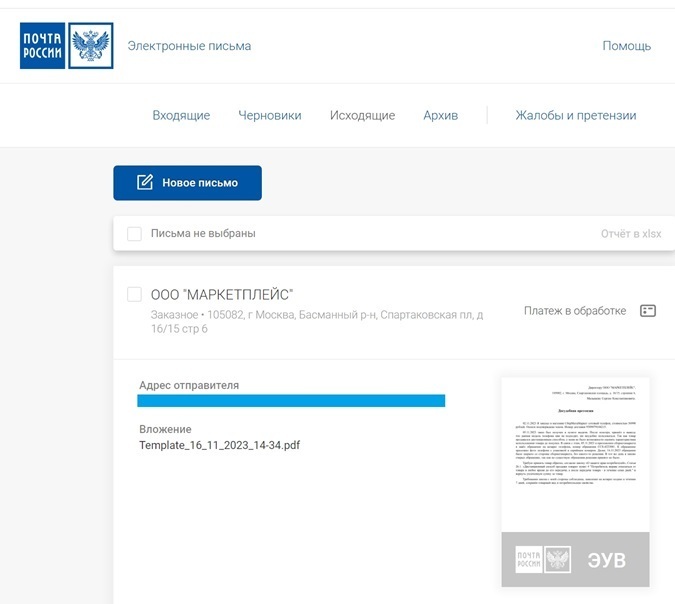The image size is (675, 604).
Task: Open the payment status card icon
Action: [x=648, y=311]
